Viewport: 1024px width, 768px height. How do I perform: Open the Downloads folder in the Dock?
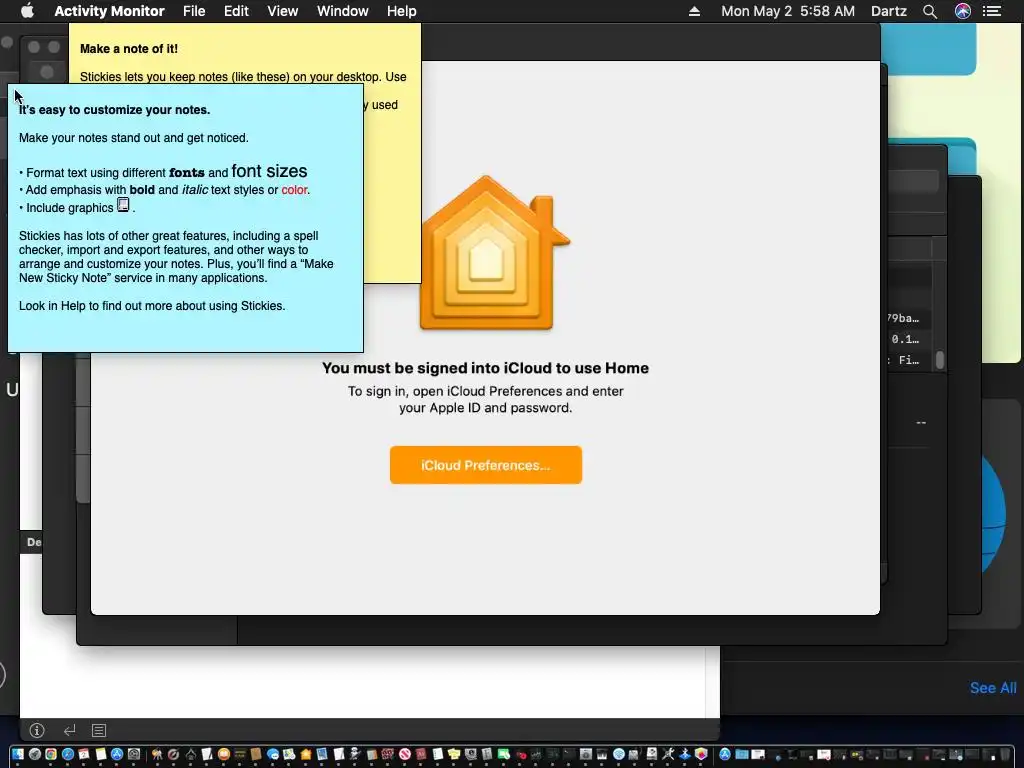tap(742, 754)
